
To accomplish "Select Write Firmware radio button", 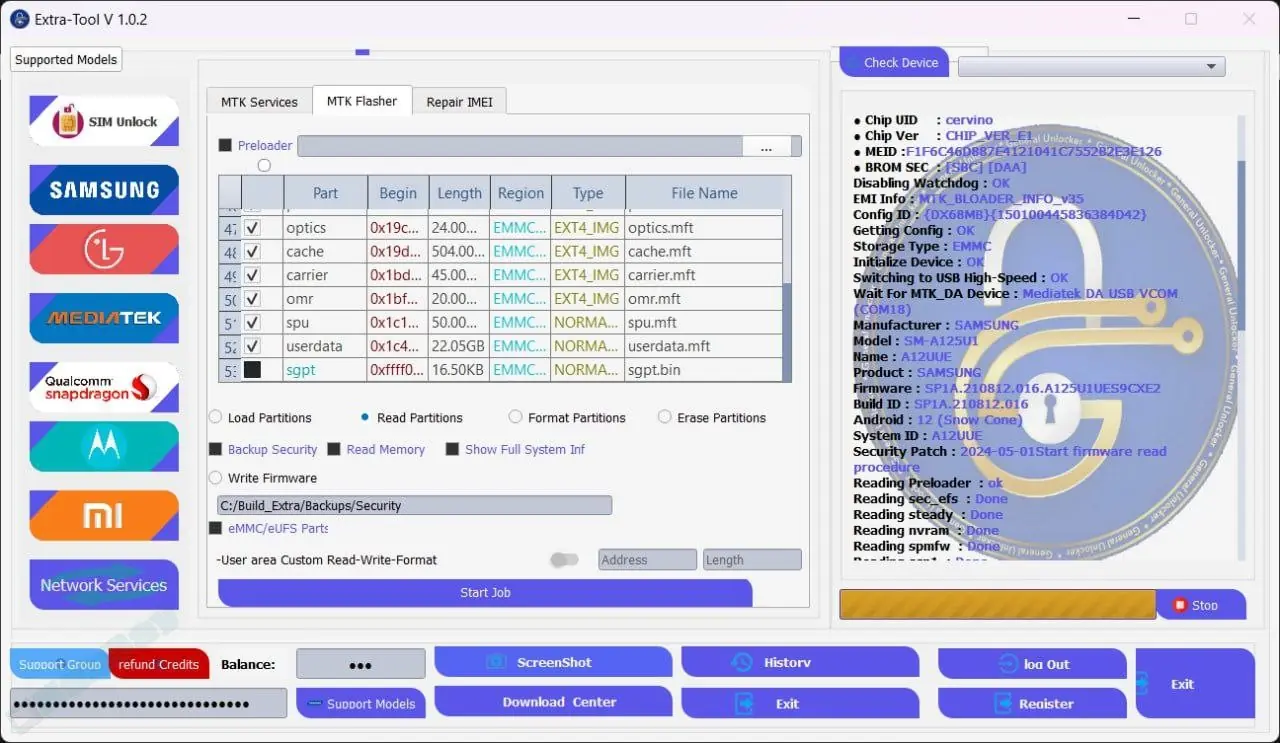I will coord(215,478).
